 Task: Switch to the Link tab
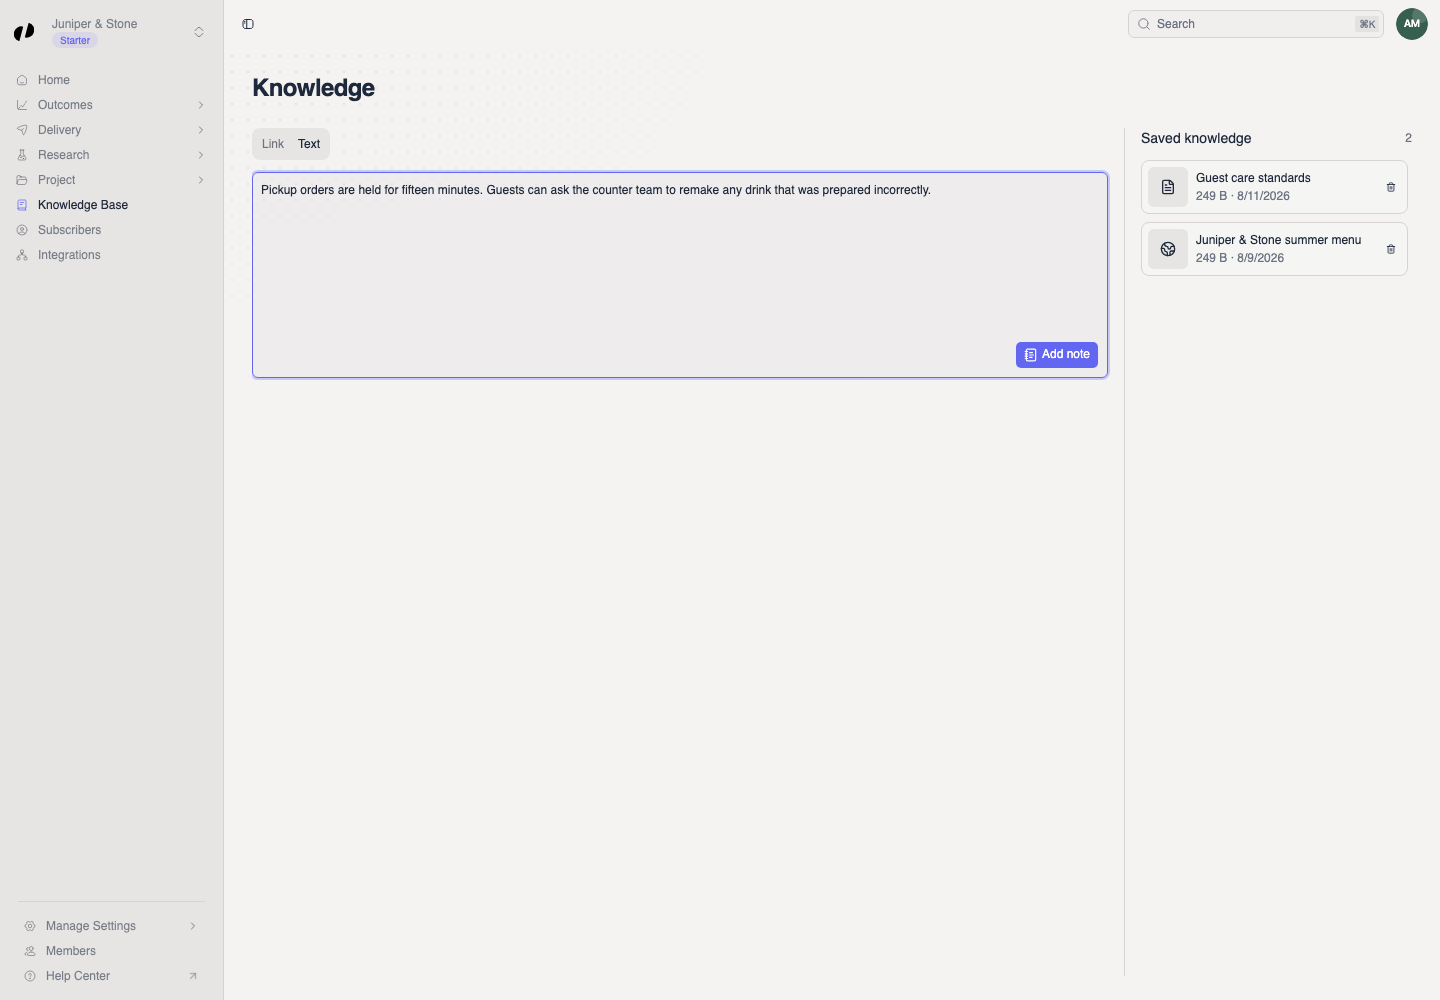point(273,144)
